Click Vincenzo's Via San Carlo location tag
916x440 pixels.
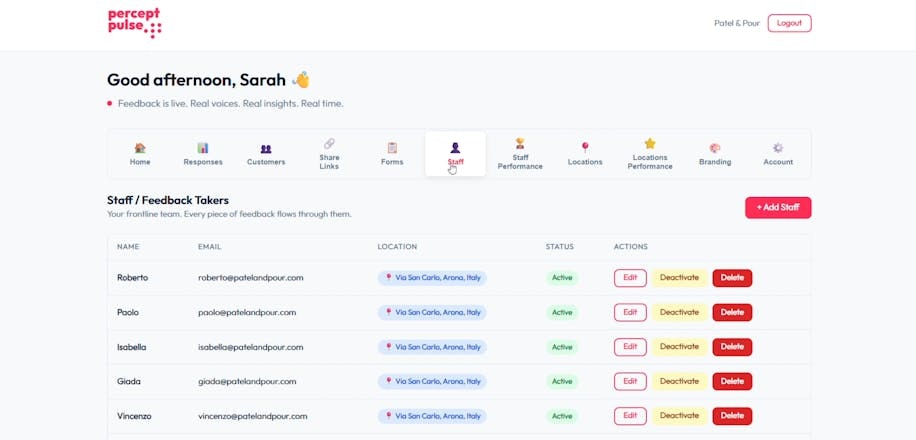click(x=432, y=416)
